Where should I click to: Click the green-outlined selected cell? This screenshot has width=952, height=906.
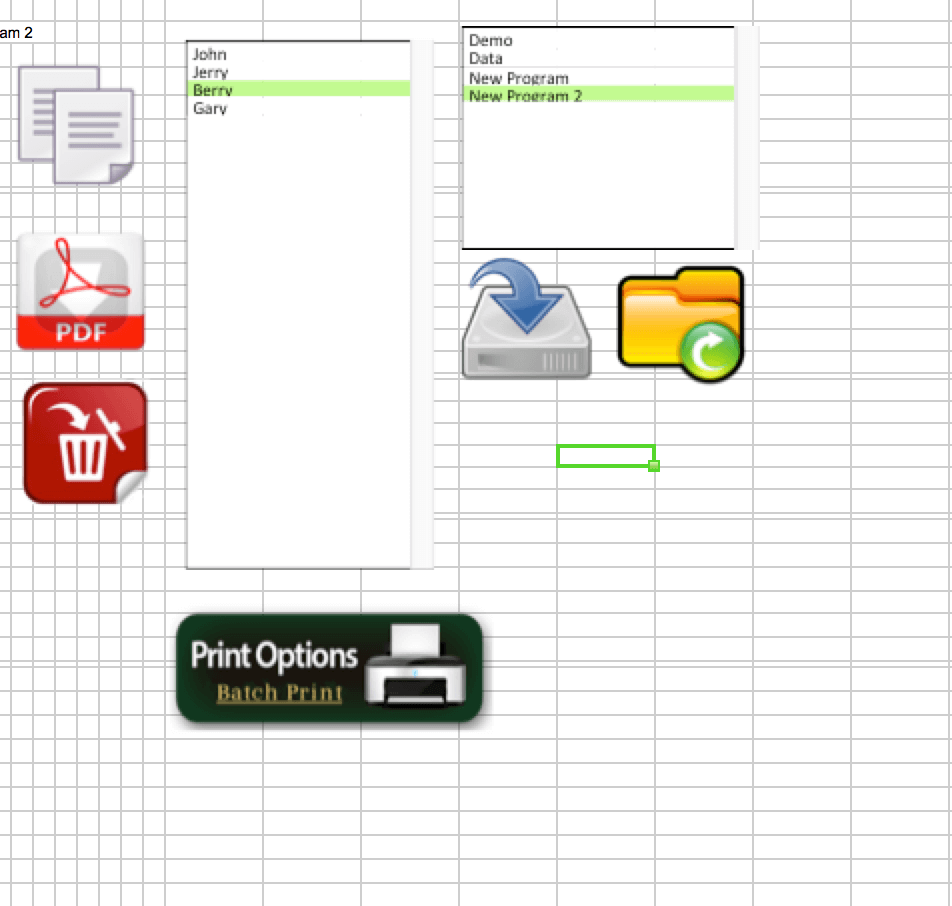pos(605,456)
